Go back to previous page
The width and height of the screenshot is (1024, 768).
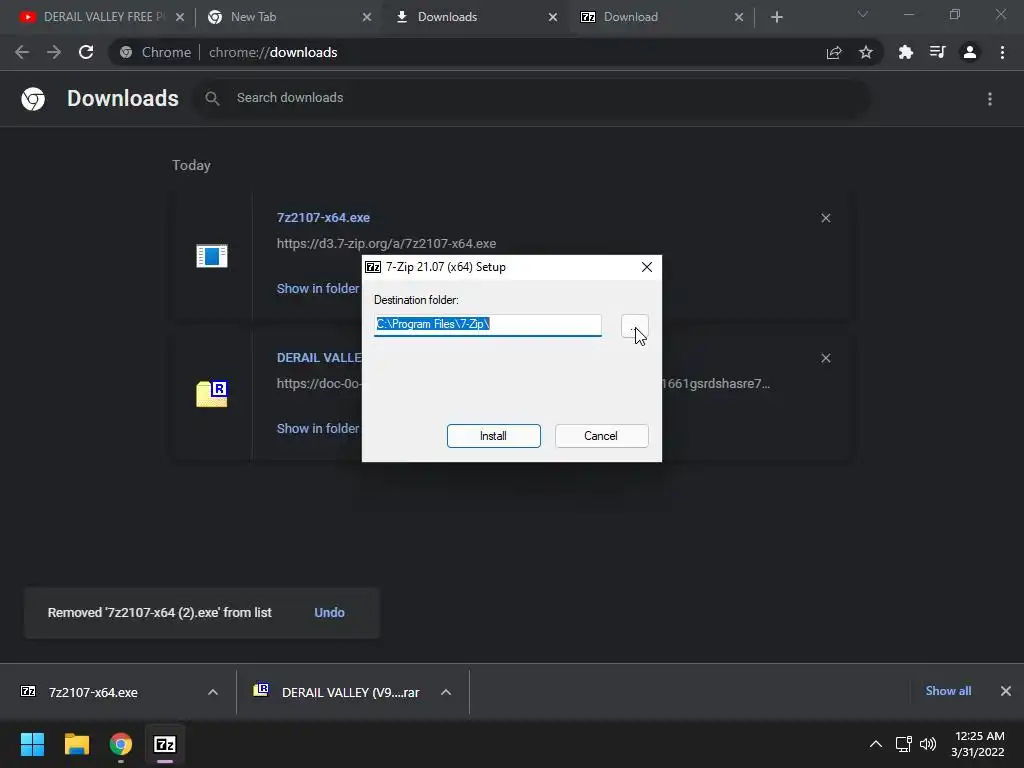point(22,52)
